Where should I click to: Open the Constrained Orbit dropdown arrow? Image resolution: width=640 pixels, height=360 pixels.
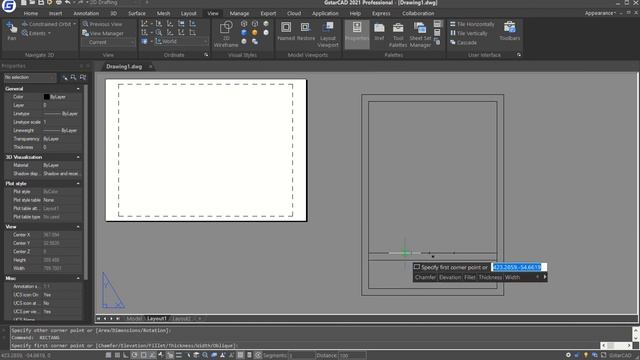tap(74, 24)
